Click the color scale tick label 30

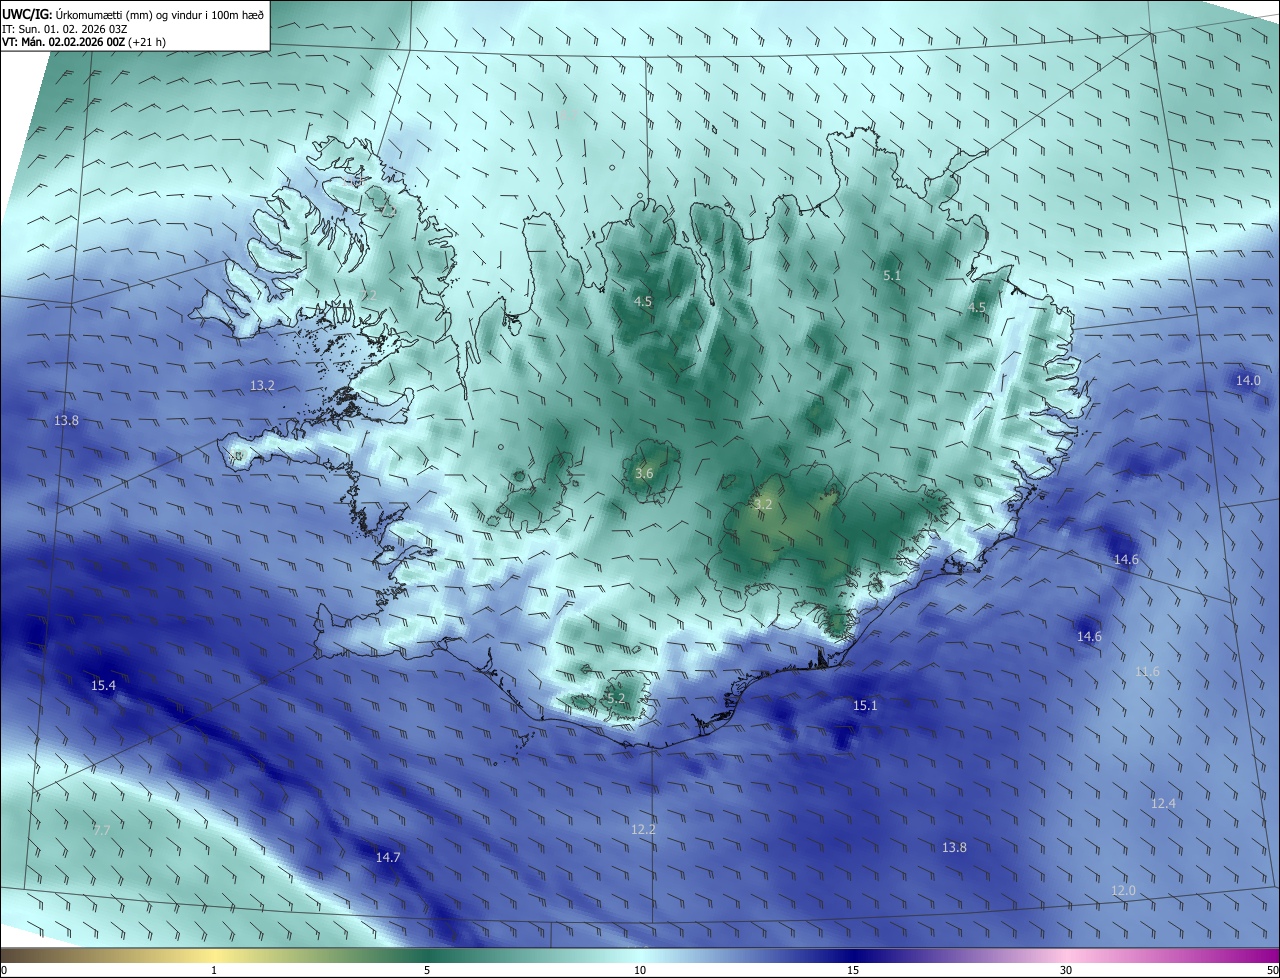(1066, 970)
